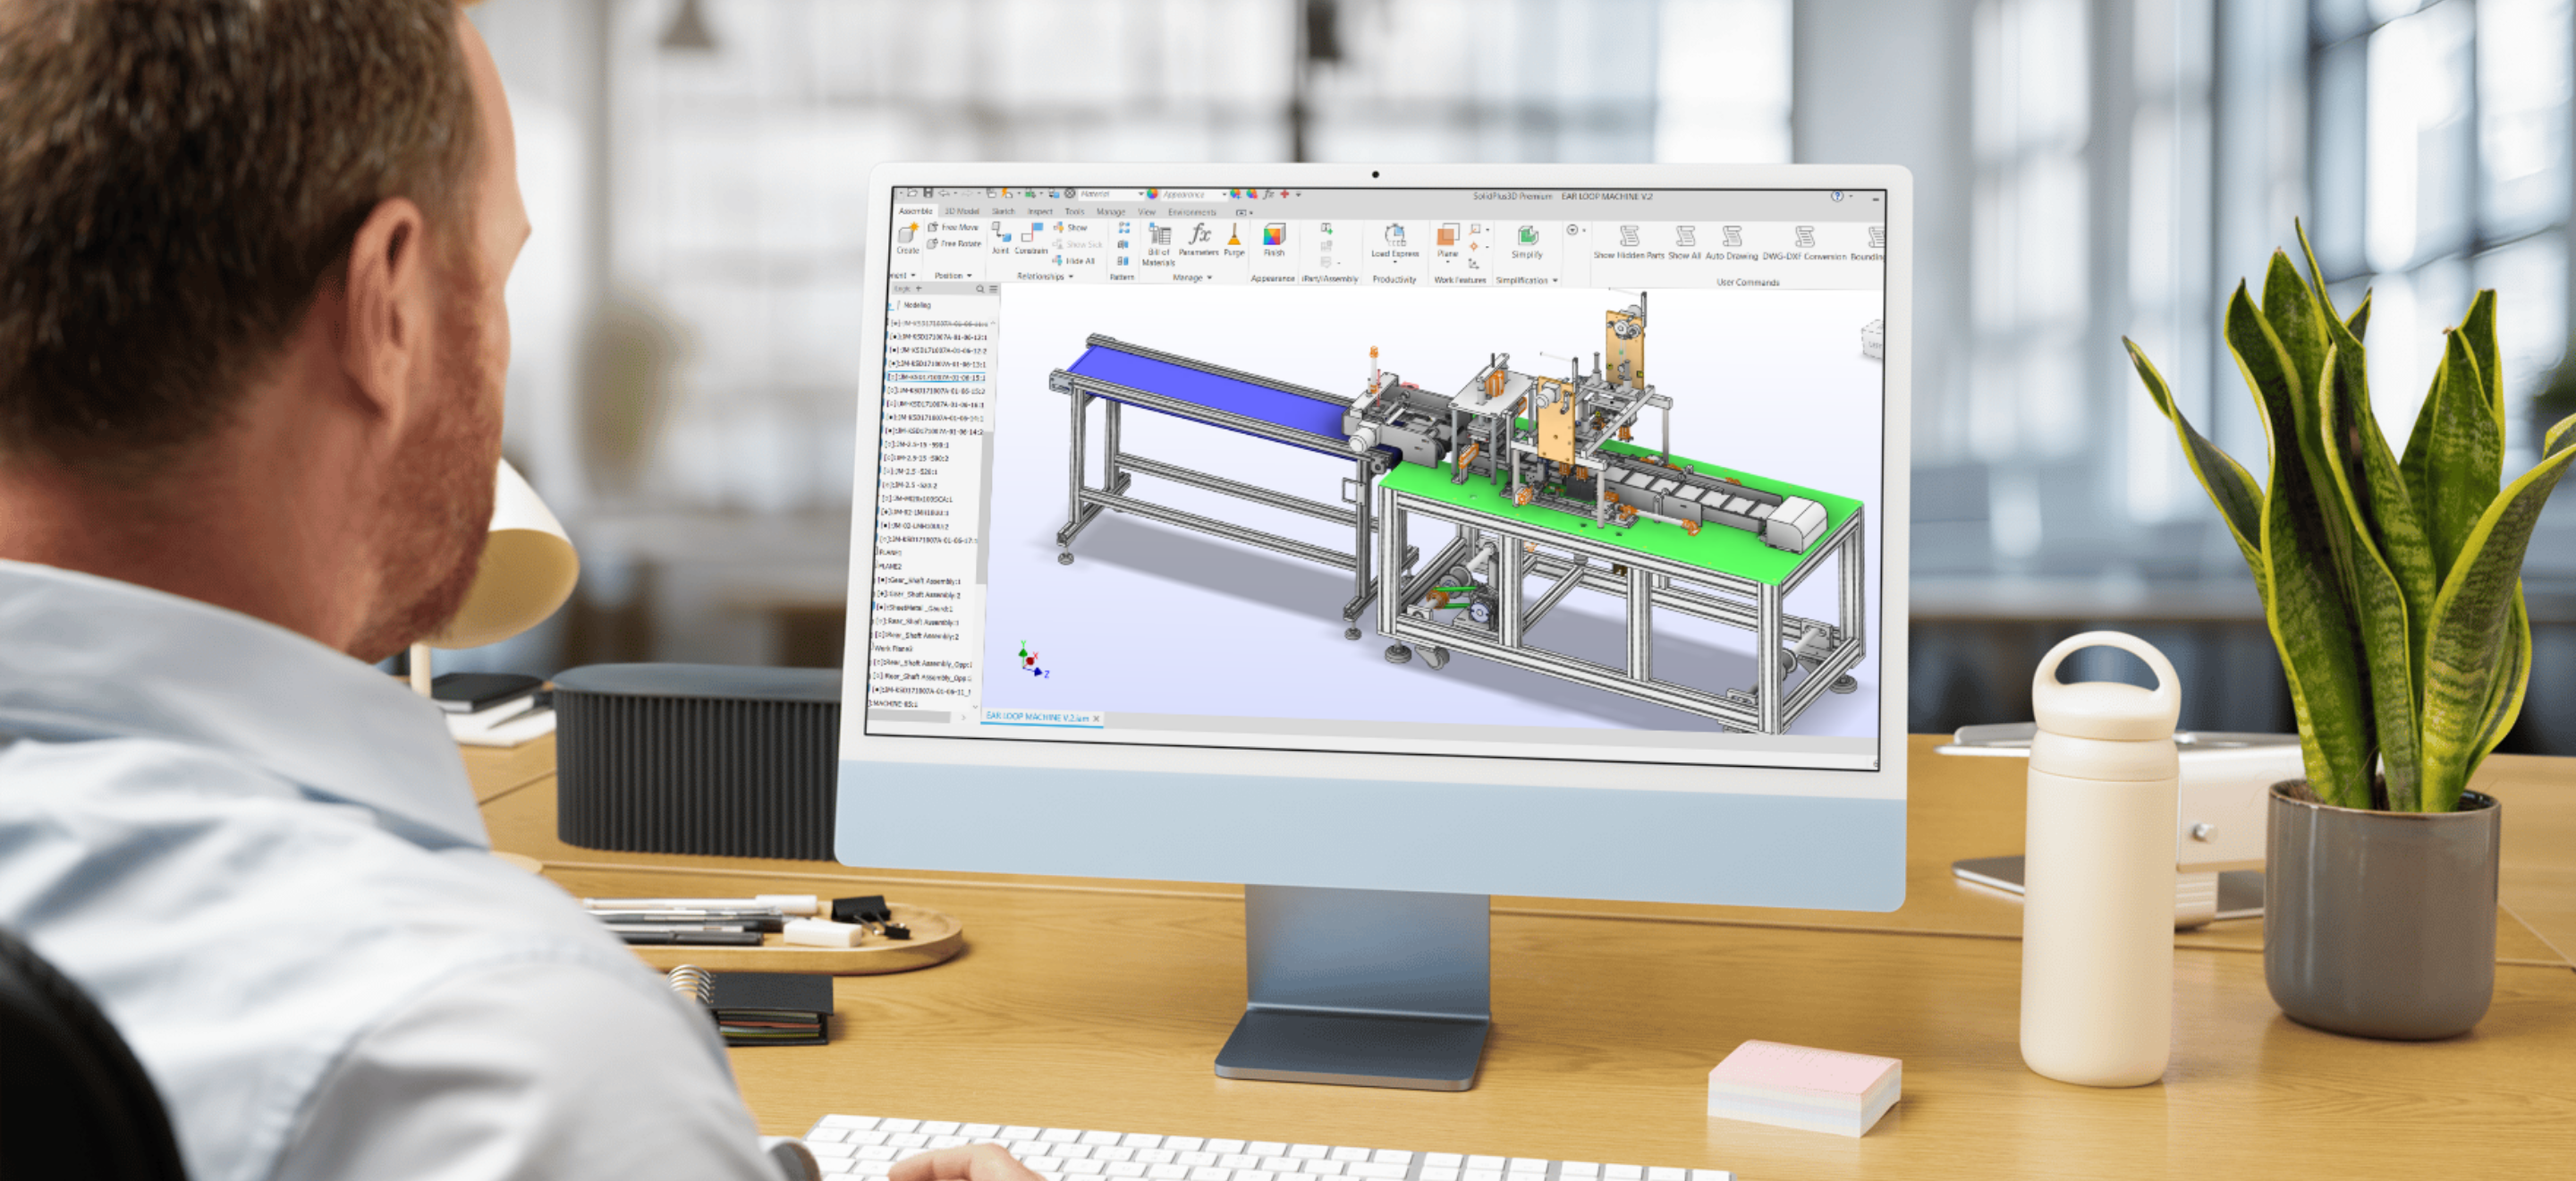Click the top Pattern component icon

(x=1124, y=229)
